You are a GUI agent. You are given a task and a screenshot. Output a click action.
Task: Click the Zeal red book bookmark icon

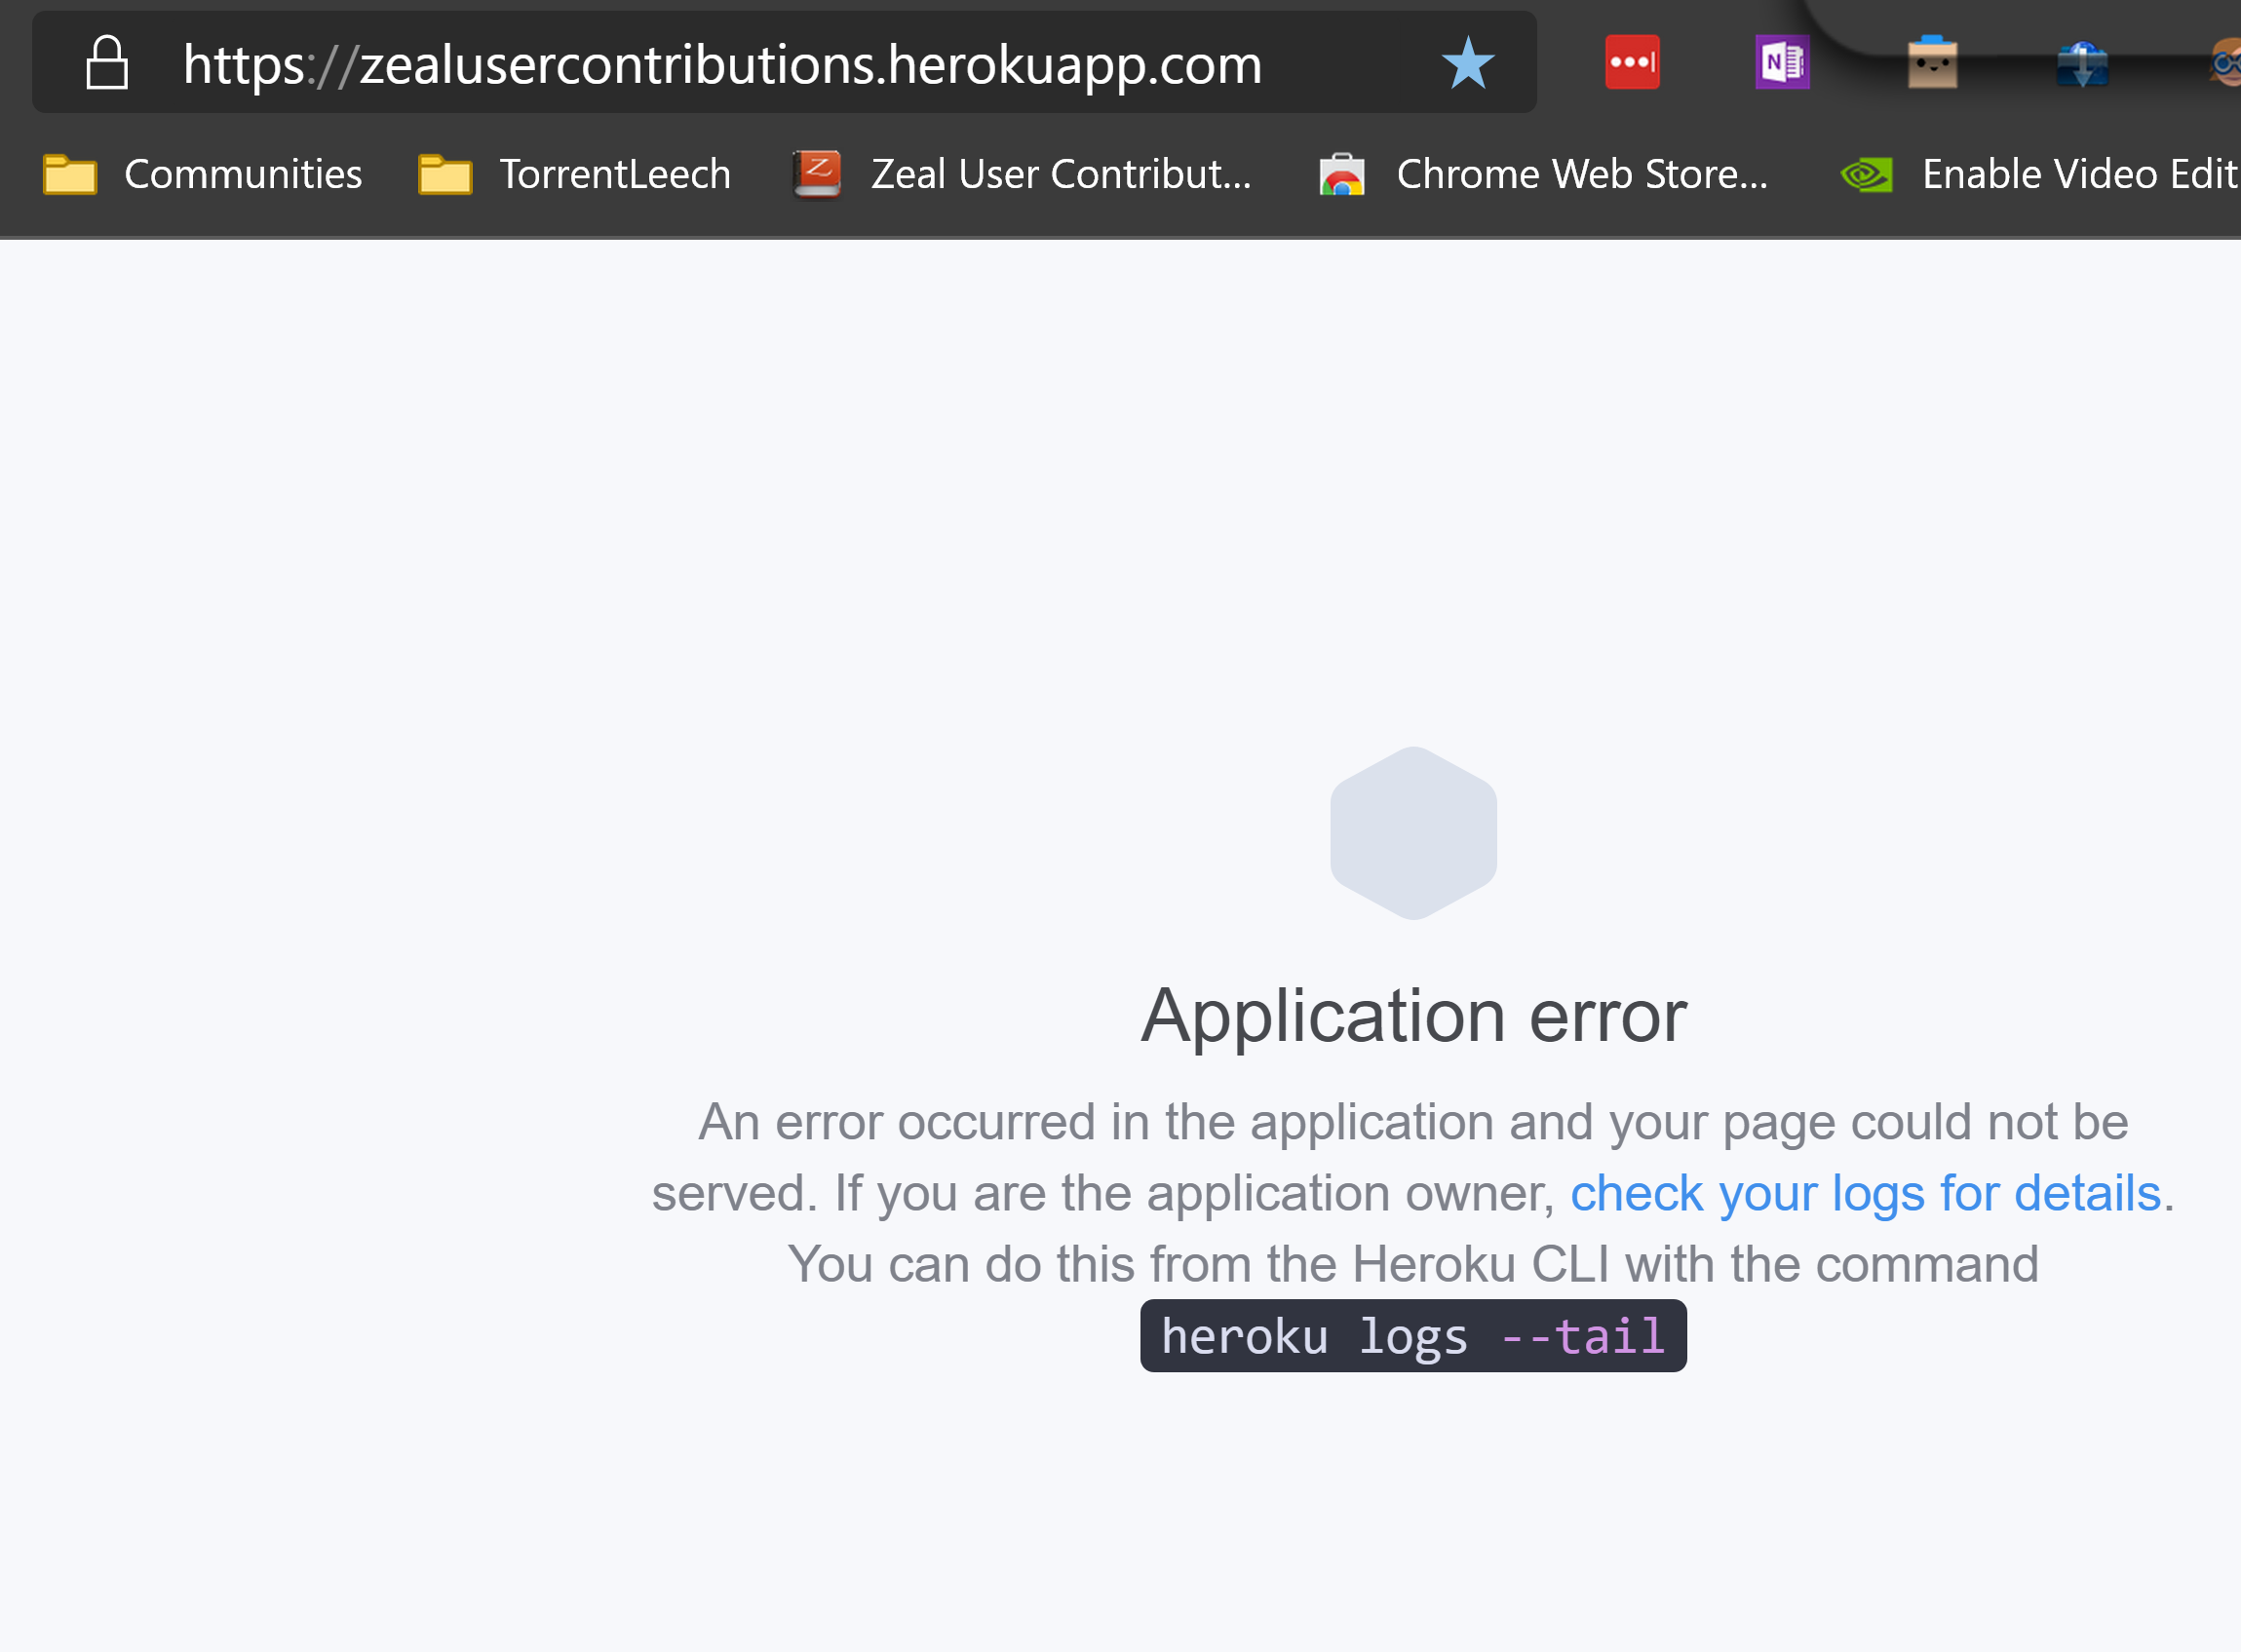(x=815, y=173)
